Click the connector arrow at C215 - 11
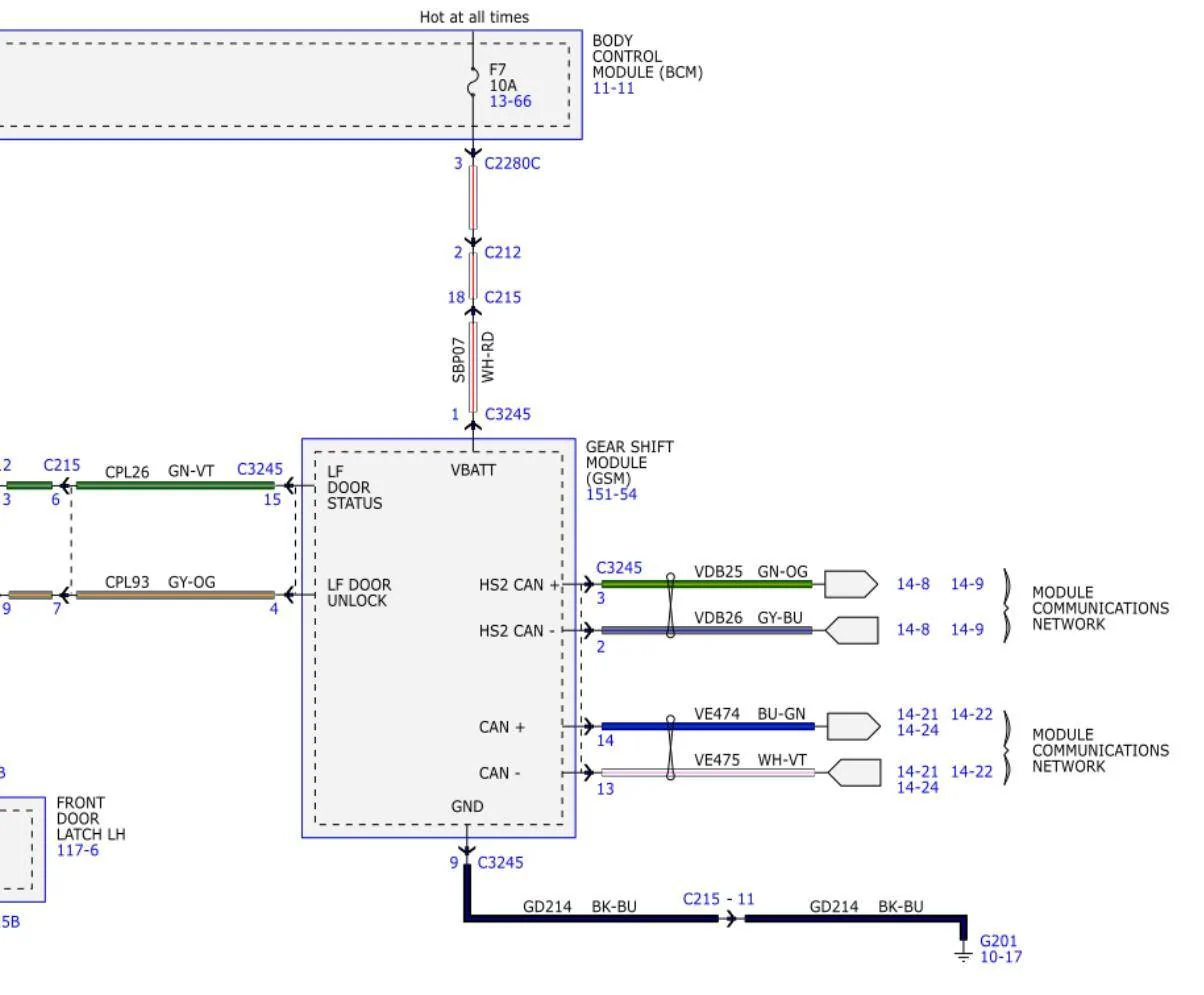This screenshot has width=1204, height=995. [x=731, y=918]
